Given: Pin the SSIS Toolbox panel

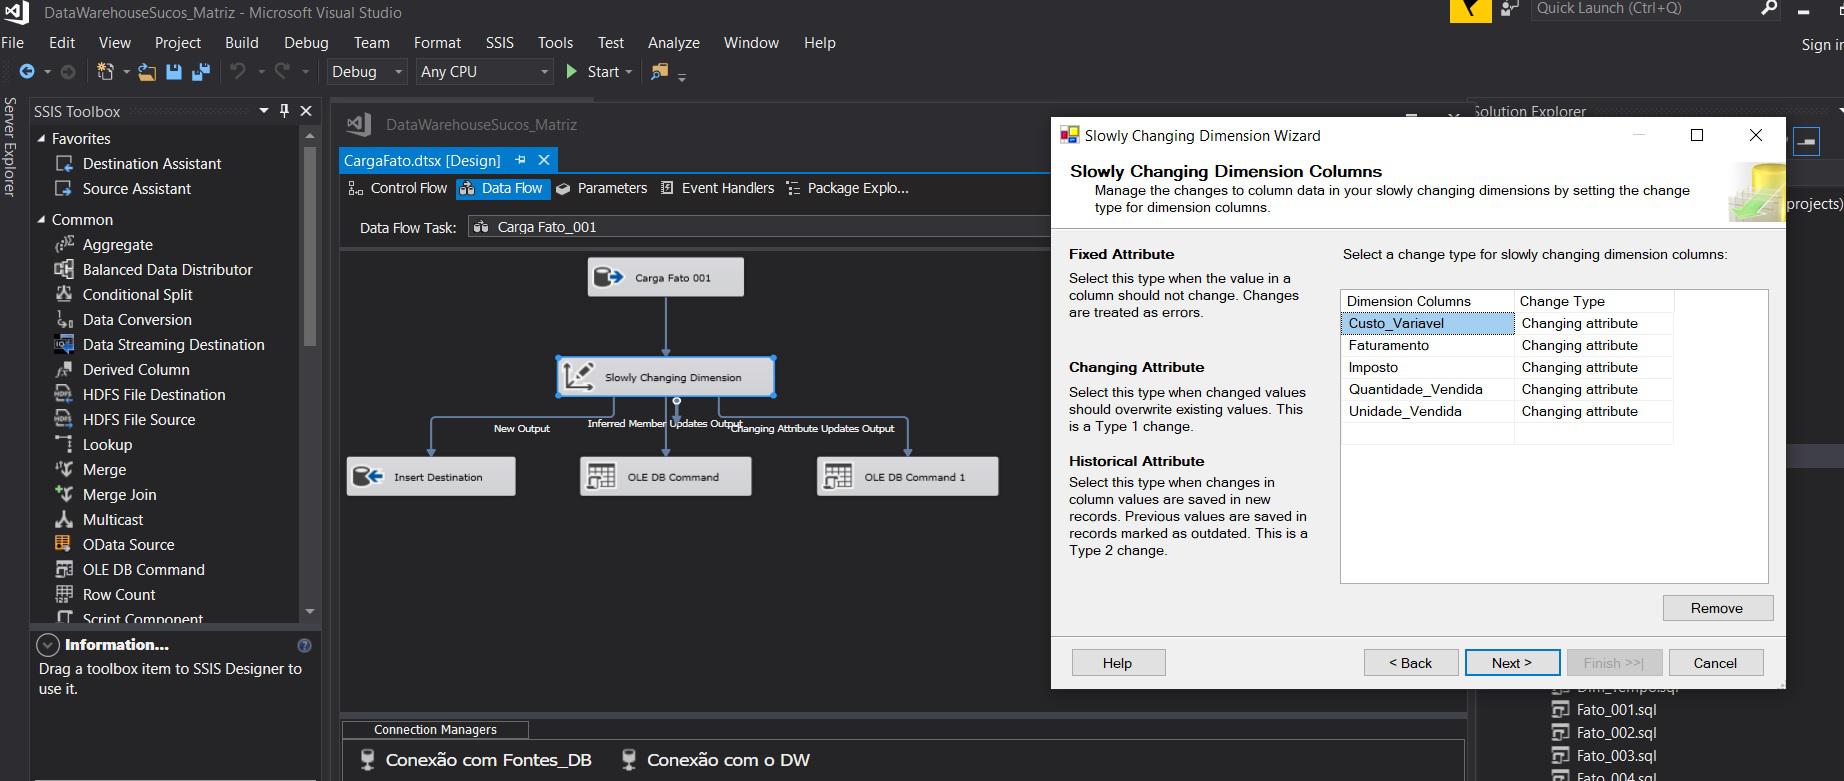Looking at the screenshot, I should click(284, 111).
